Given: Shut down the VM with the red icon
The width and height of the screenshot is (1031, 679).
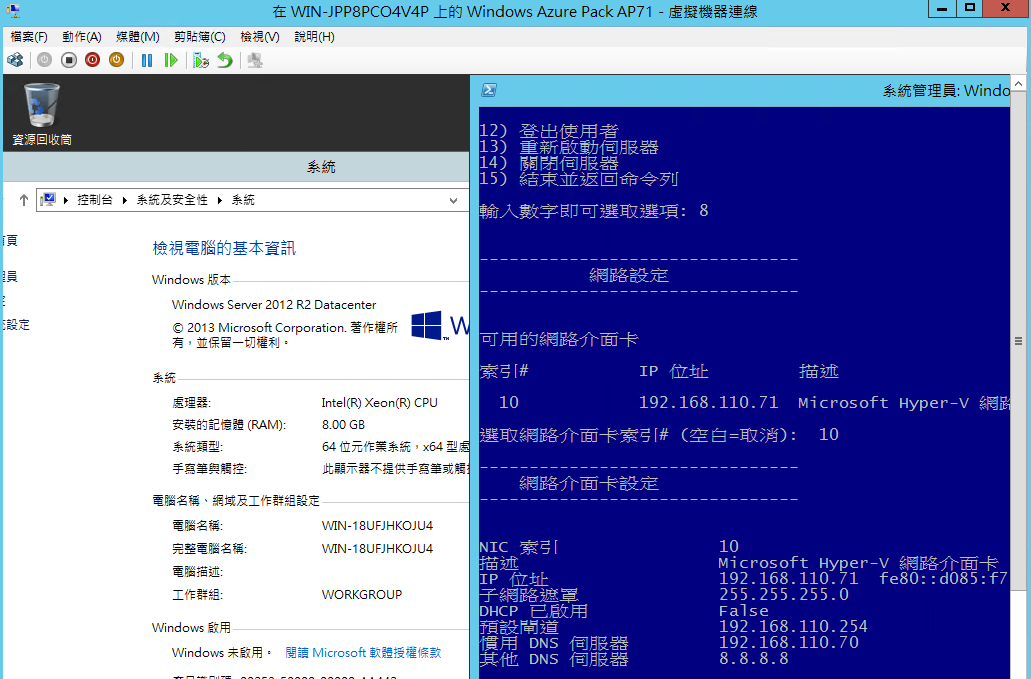Looking at the screenshot, I should 93,60.
